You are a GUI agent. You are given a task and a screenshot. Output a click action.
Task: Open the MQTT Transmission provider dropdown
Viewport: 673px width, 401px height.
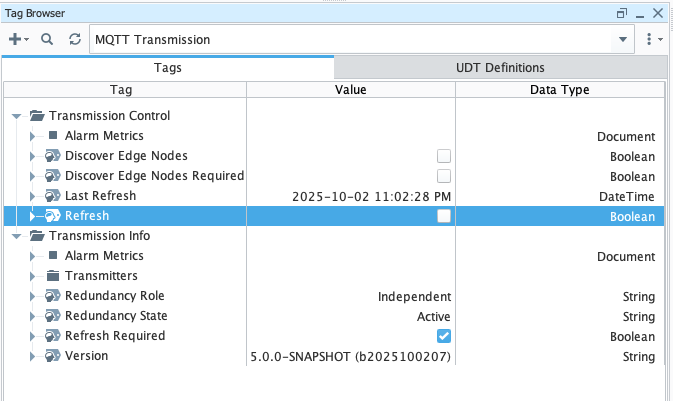pos(624,40)
